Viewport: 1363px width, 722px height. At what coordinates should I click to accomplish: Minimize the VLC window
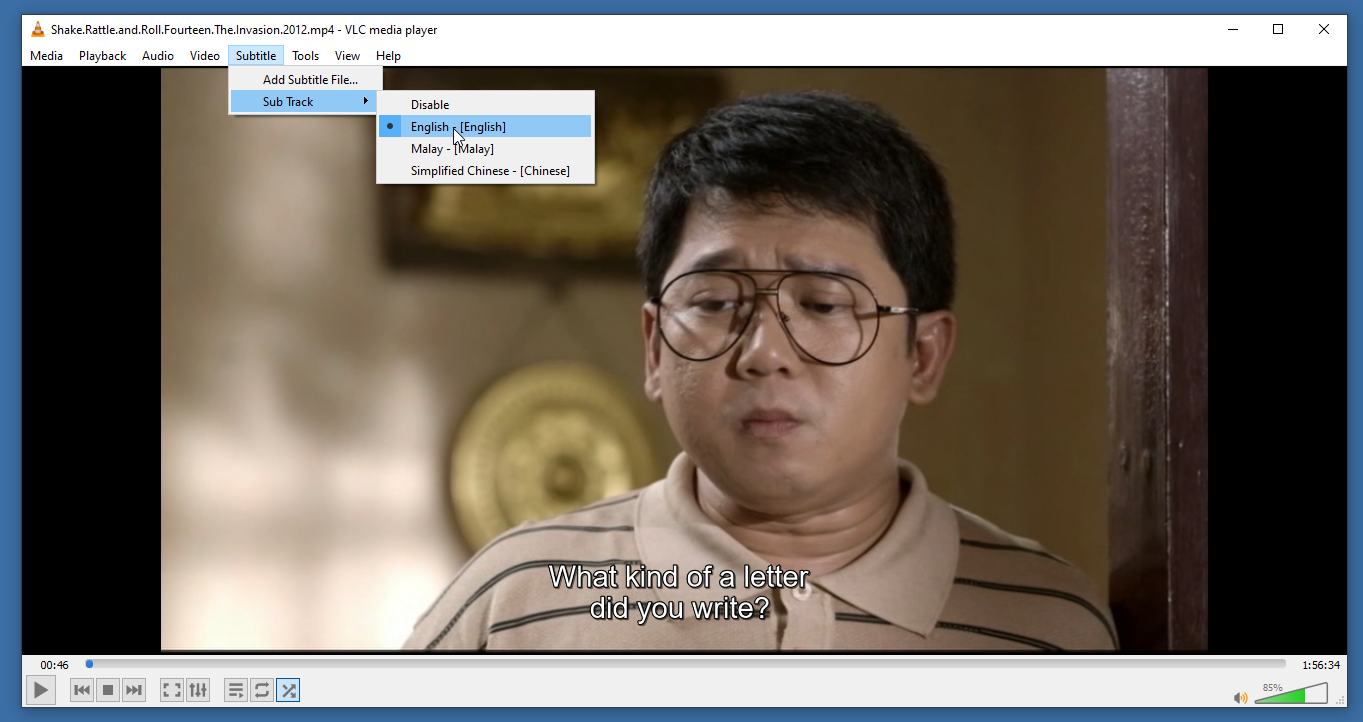(1232, 29)
